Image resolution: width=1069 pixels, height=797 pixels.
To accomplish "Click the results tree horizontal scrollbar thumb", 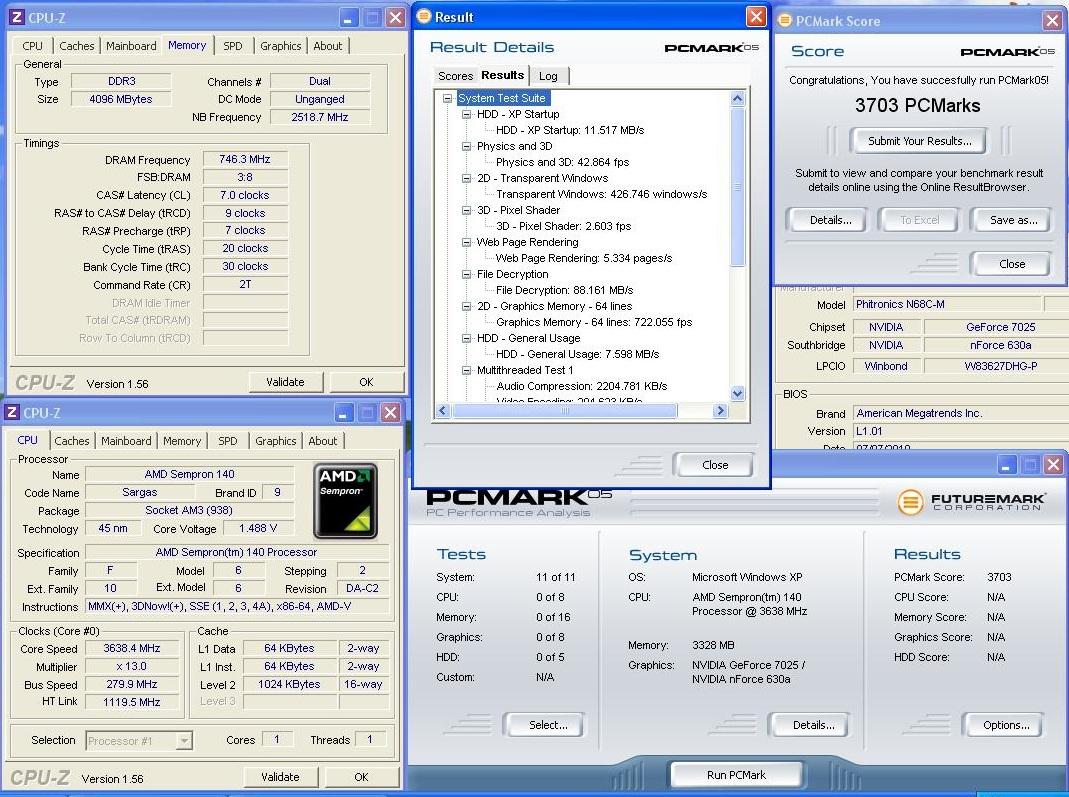I will (564, 410).
